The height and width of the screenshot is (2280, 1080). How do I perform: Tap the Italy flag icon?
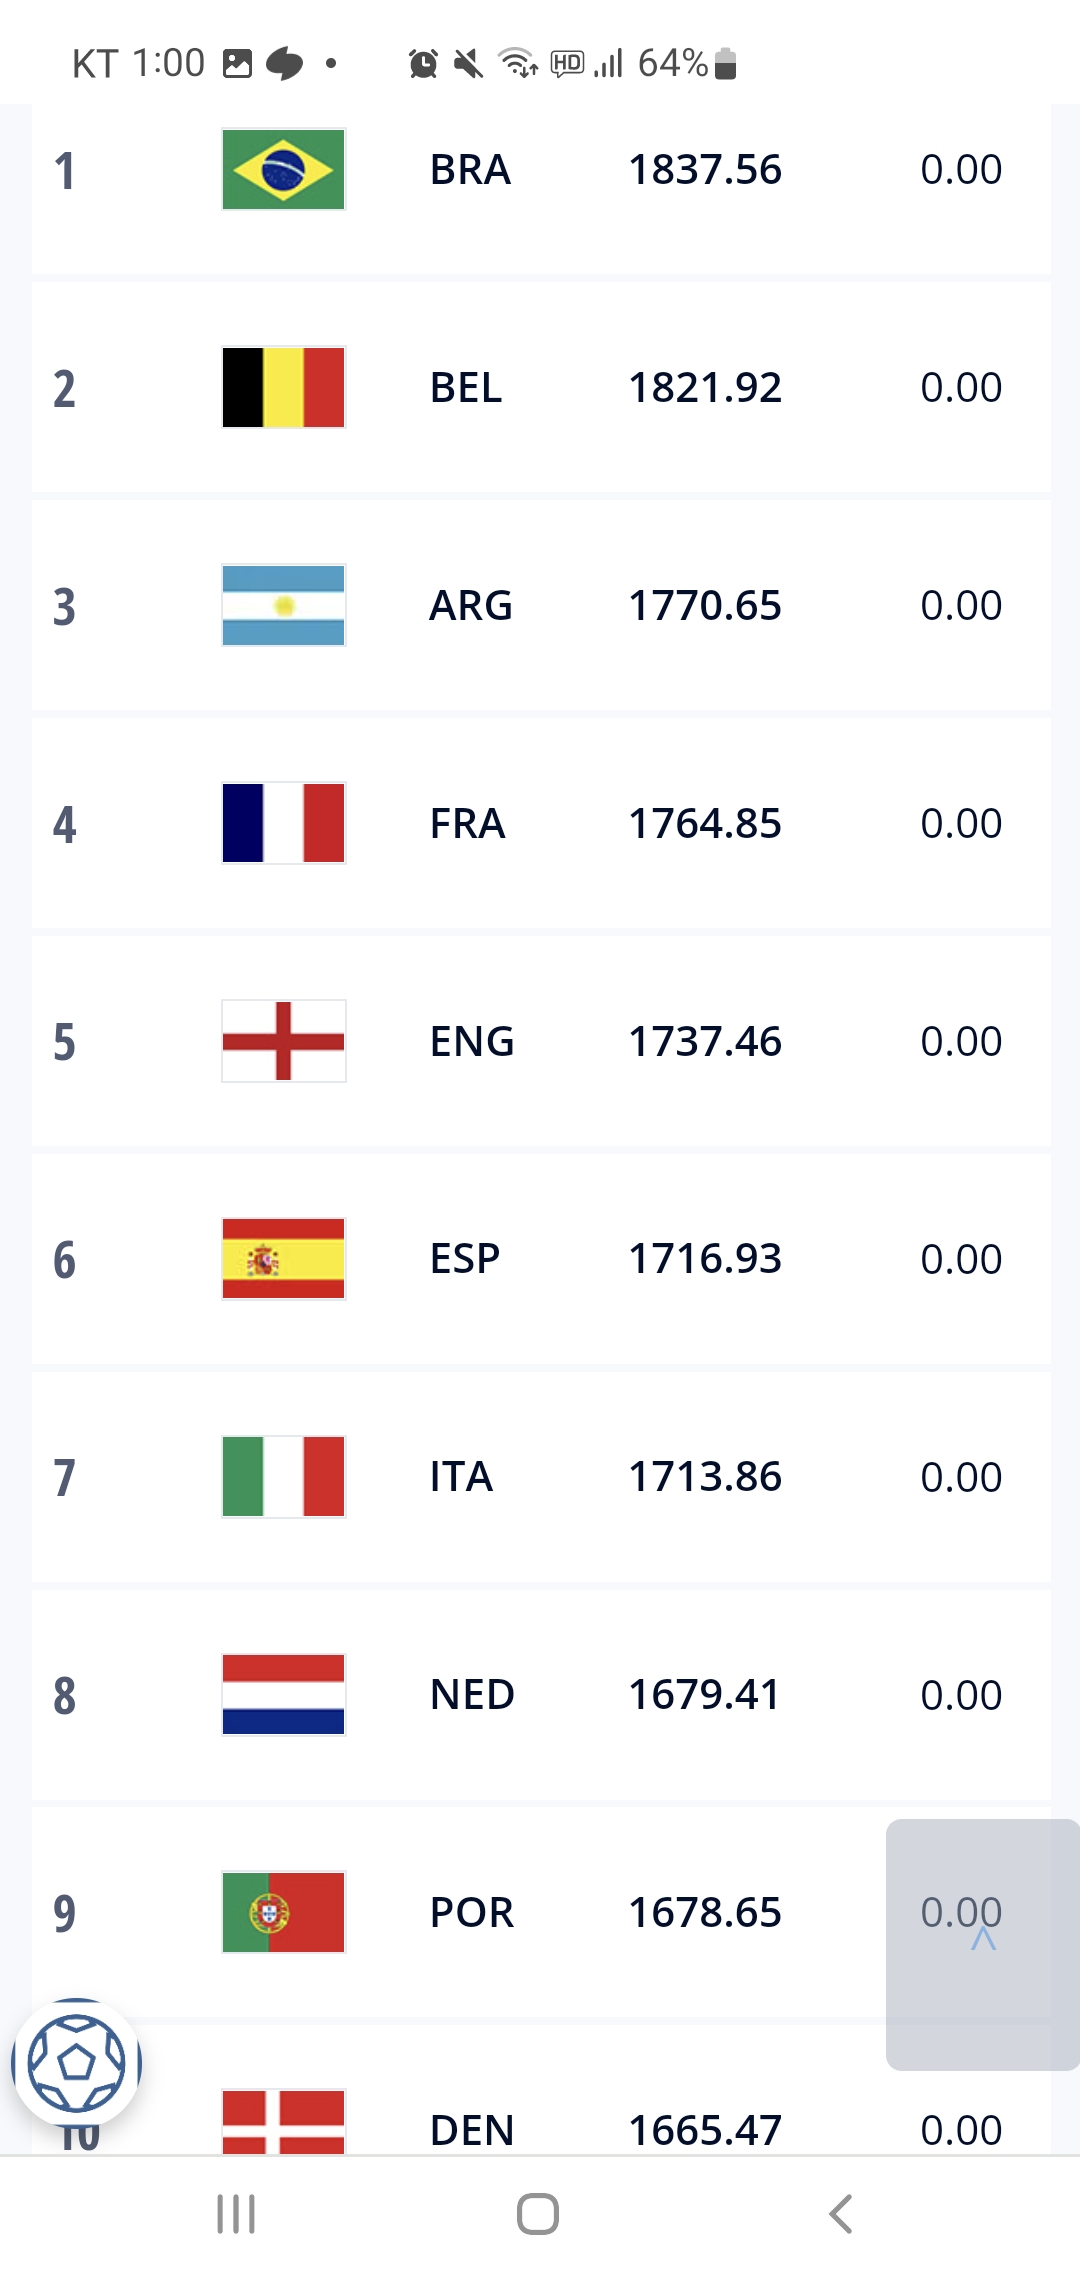coord(283,1477)
